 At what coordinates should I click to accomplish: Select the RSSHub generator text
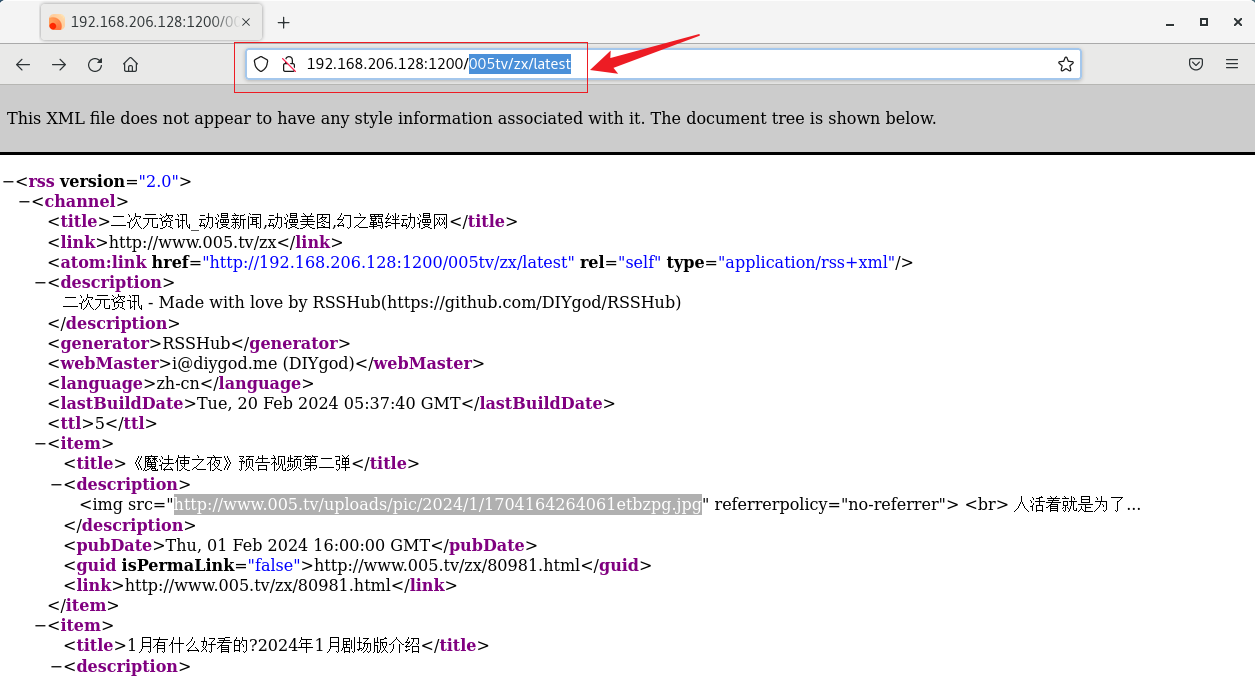197,343
